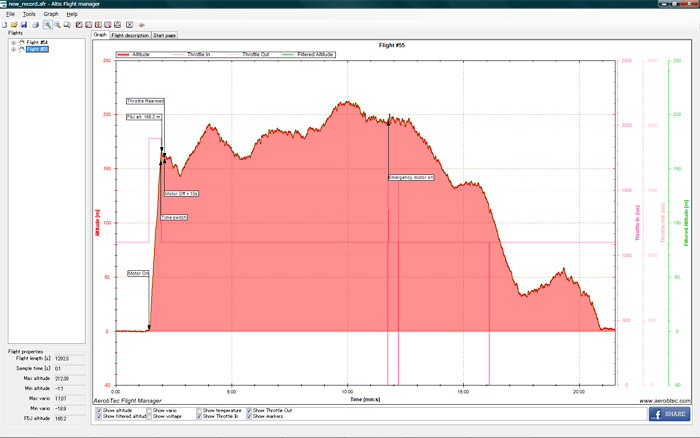
Task: Click the FSJ alt marker label on graph
Action: coord(144,117)
